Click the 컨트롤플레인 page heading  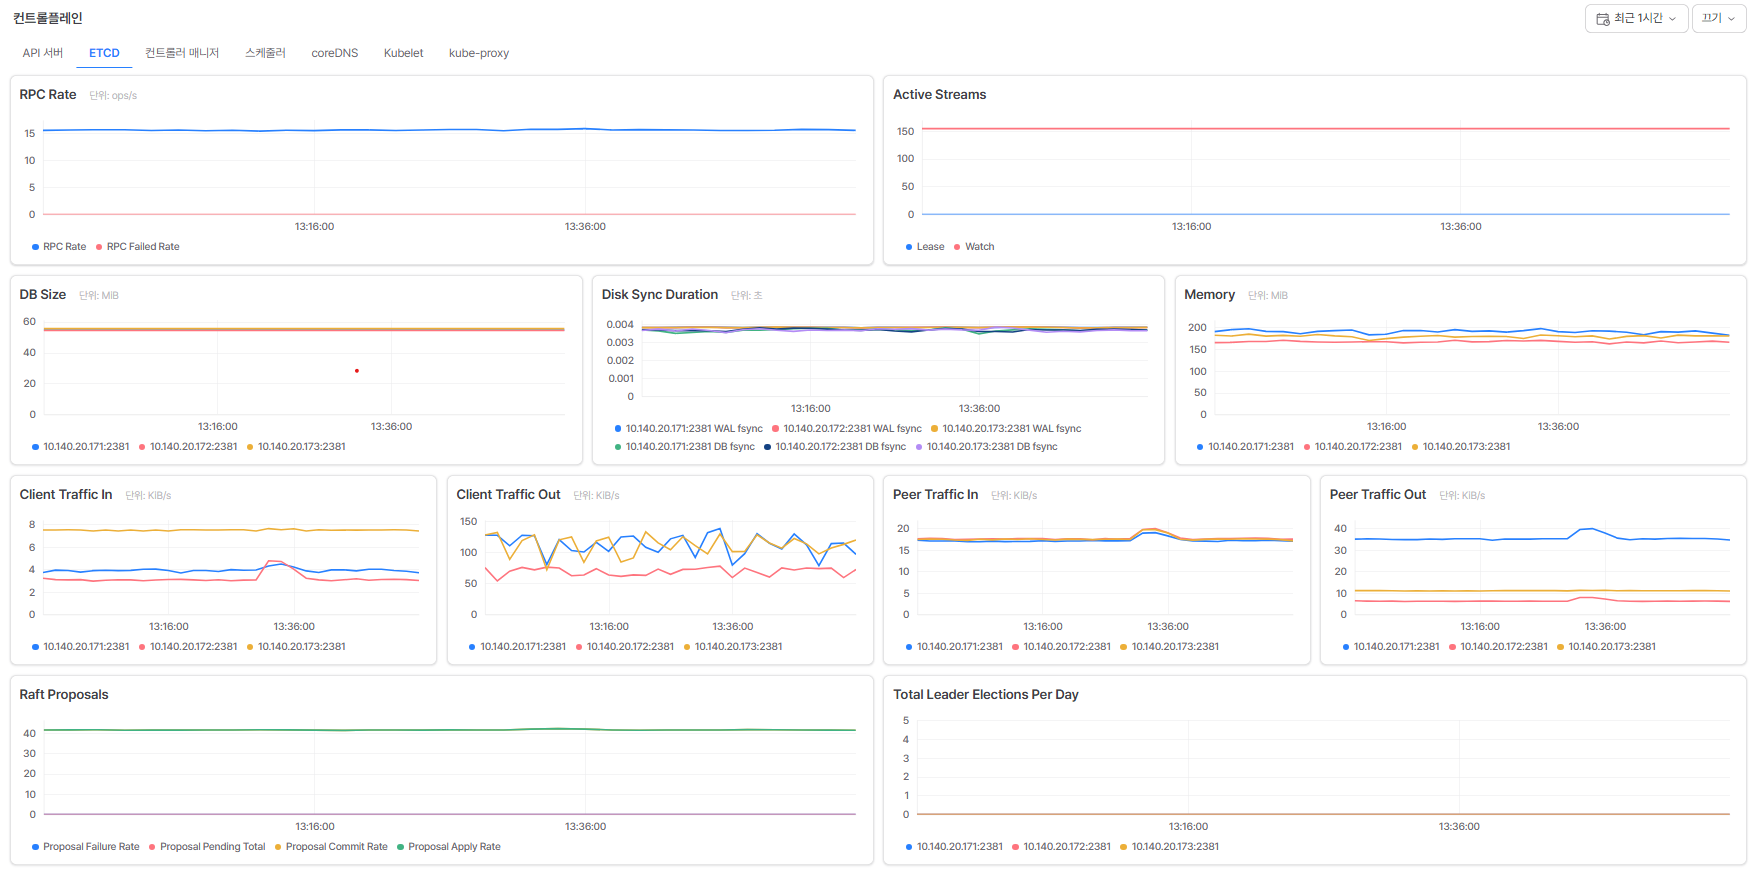[x=48, y=18]
